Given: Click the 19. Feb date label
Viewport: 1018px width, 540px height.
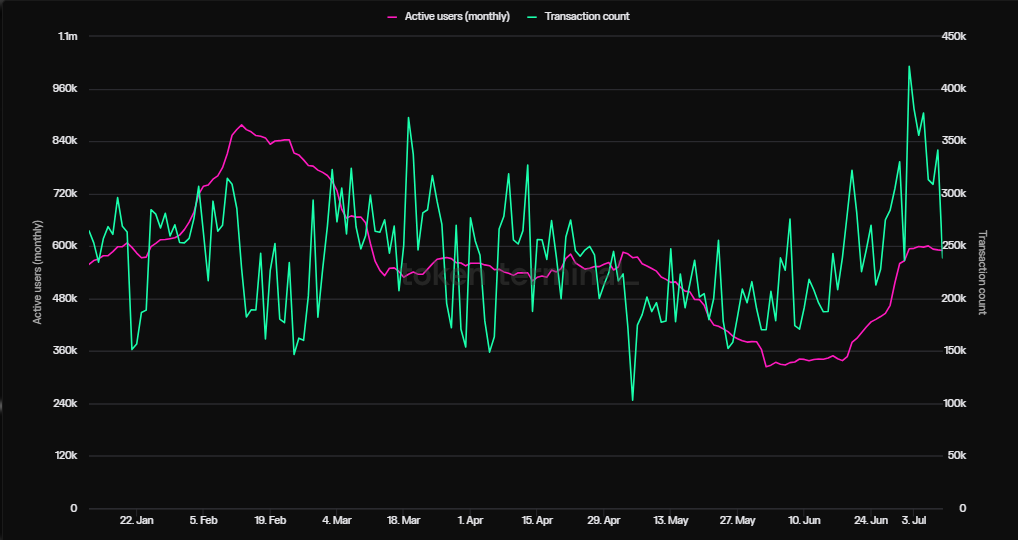Looking at the screenshot, I should click(270, 521).
